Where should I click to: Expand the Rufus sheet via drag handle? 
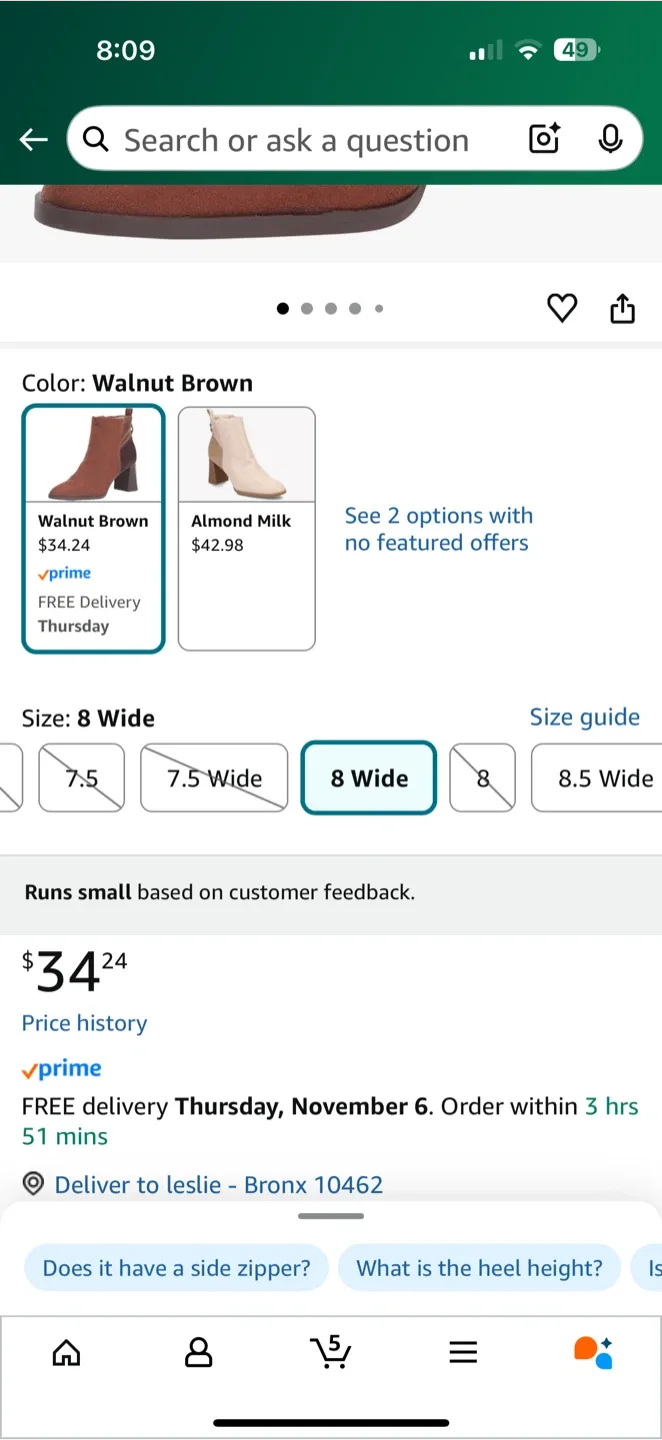[x=331, y=1216]
